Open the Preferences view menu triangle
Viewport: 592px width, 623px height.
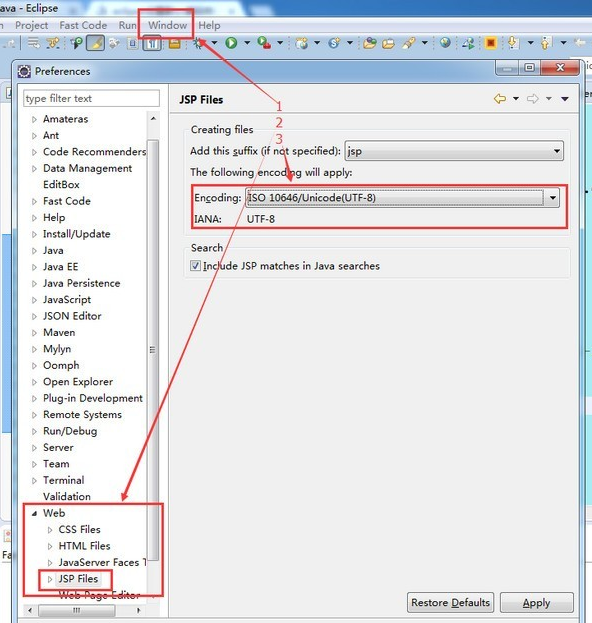click(565, 99)
